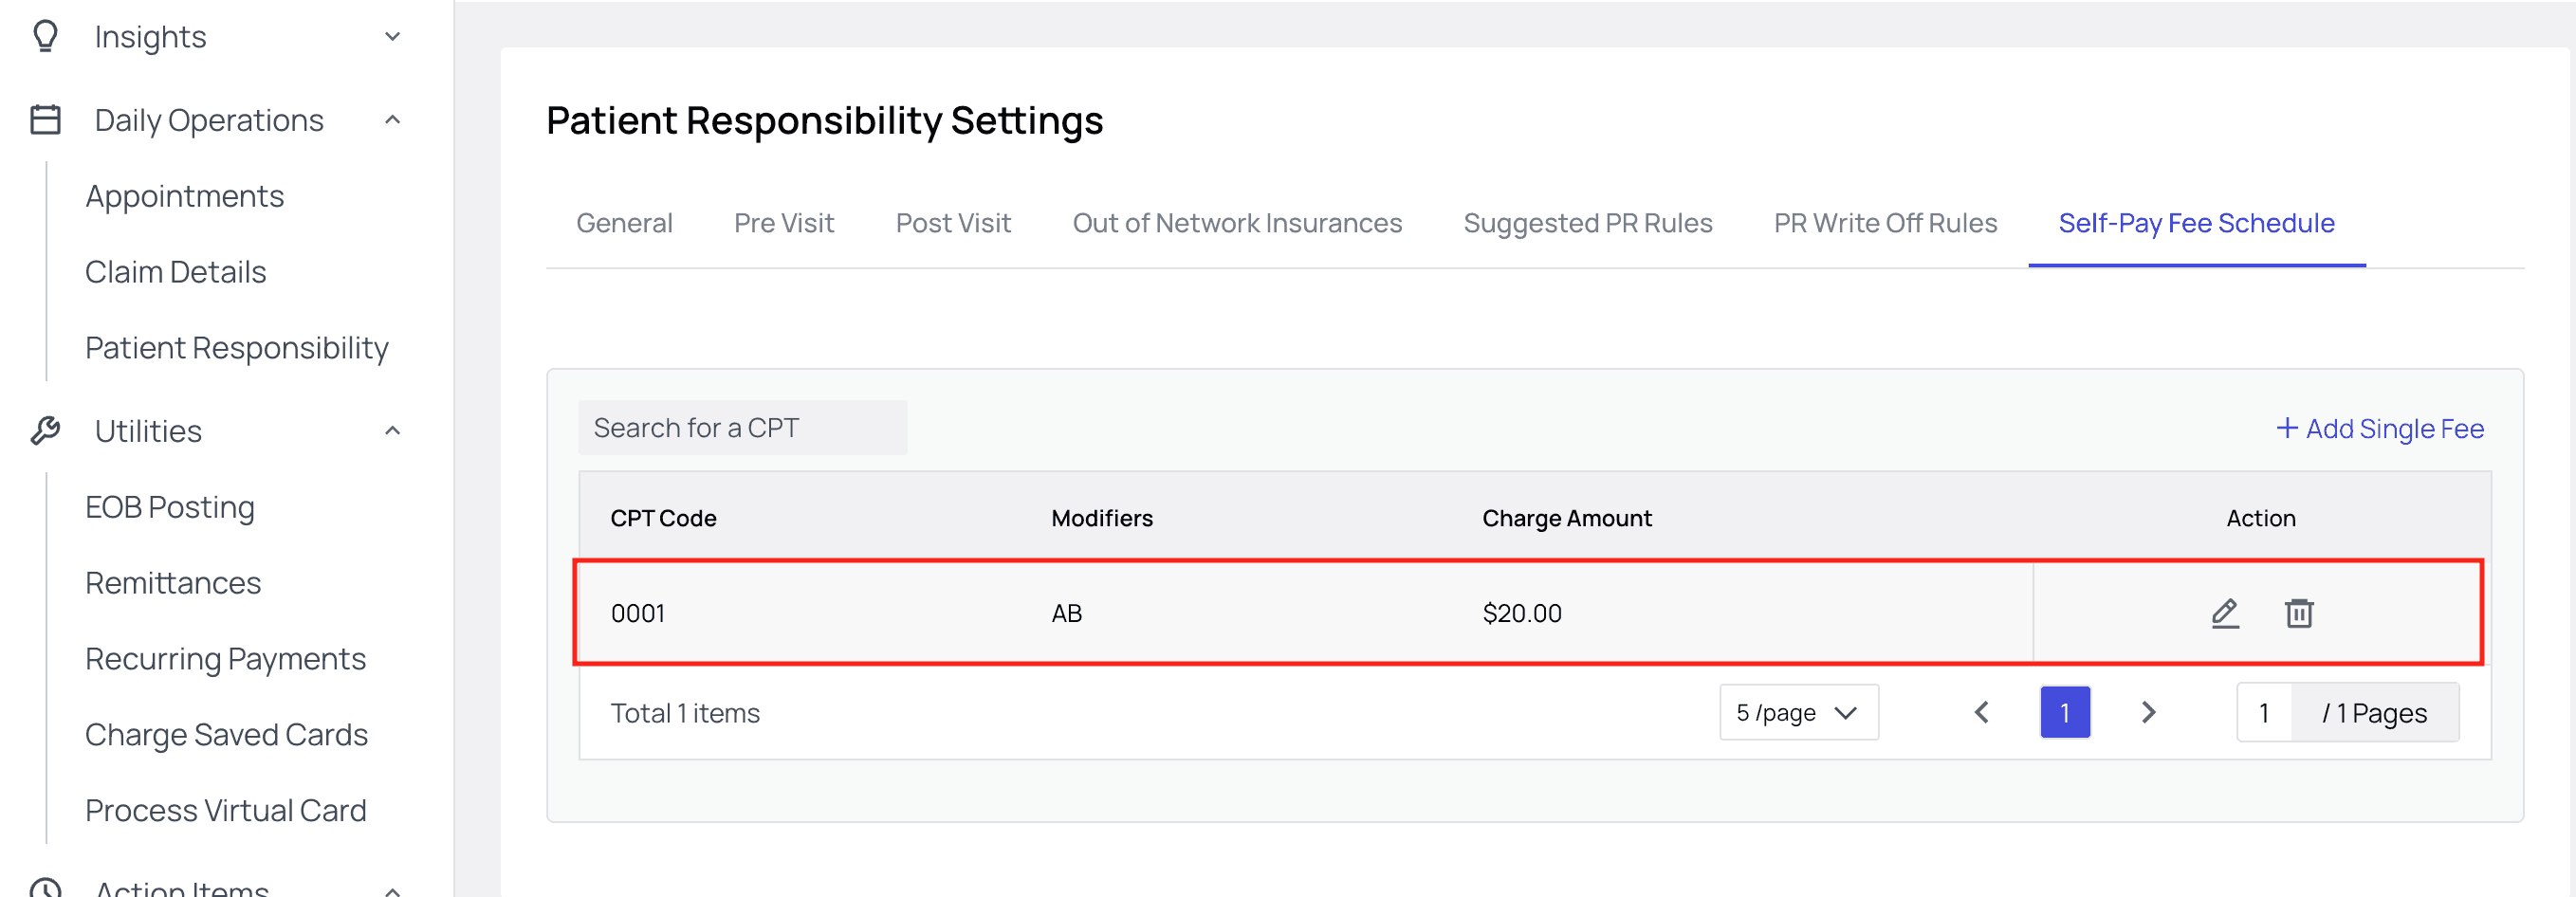Click the pencil edit icon for CPT 0001
Image resolution: width=2576 pixels, height=897 pixels.
pos(2224,613)
